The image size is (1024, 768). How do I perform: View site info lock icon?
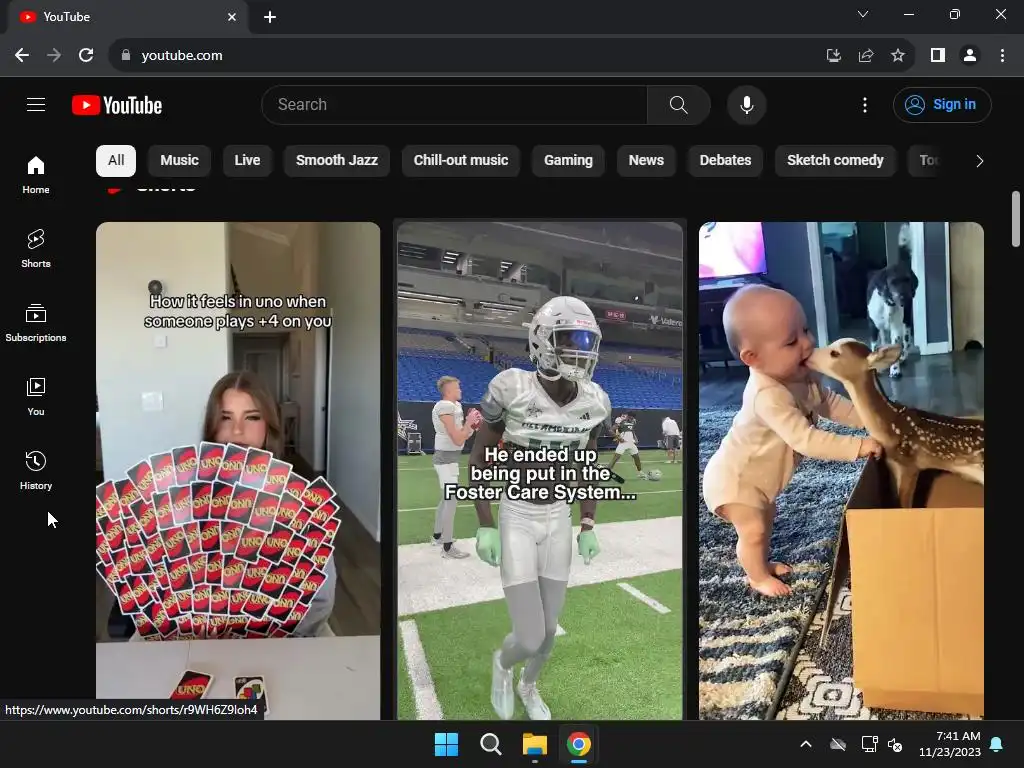click(x=126, y=56)
